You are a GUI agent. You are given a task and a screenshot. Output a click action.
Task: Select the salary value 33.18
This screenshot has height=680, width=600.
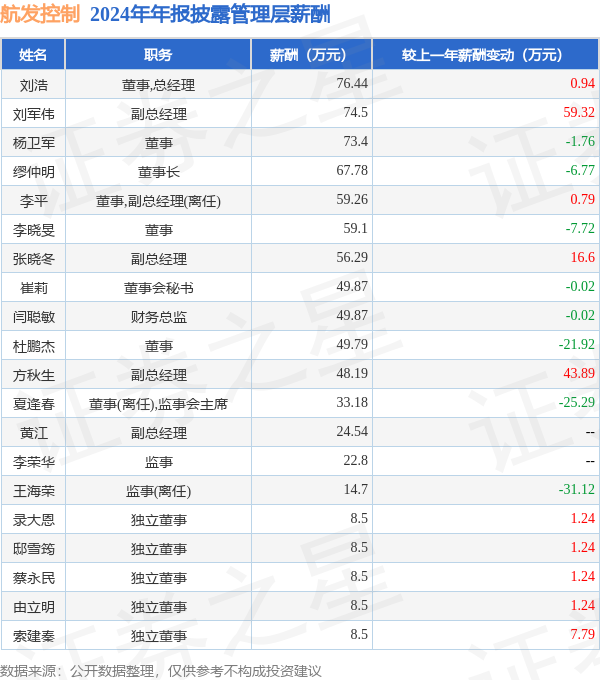(x=352, y=402)
